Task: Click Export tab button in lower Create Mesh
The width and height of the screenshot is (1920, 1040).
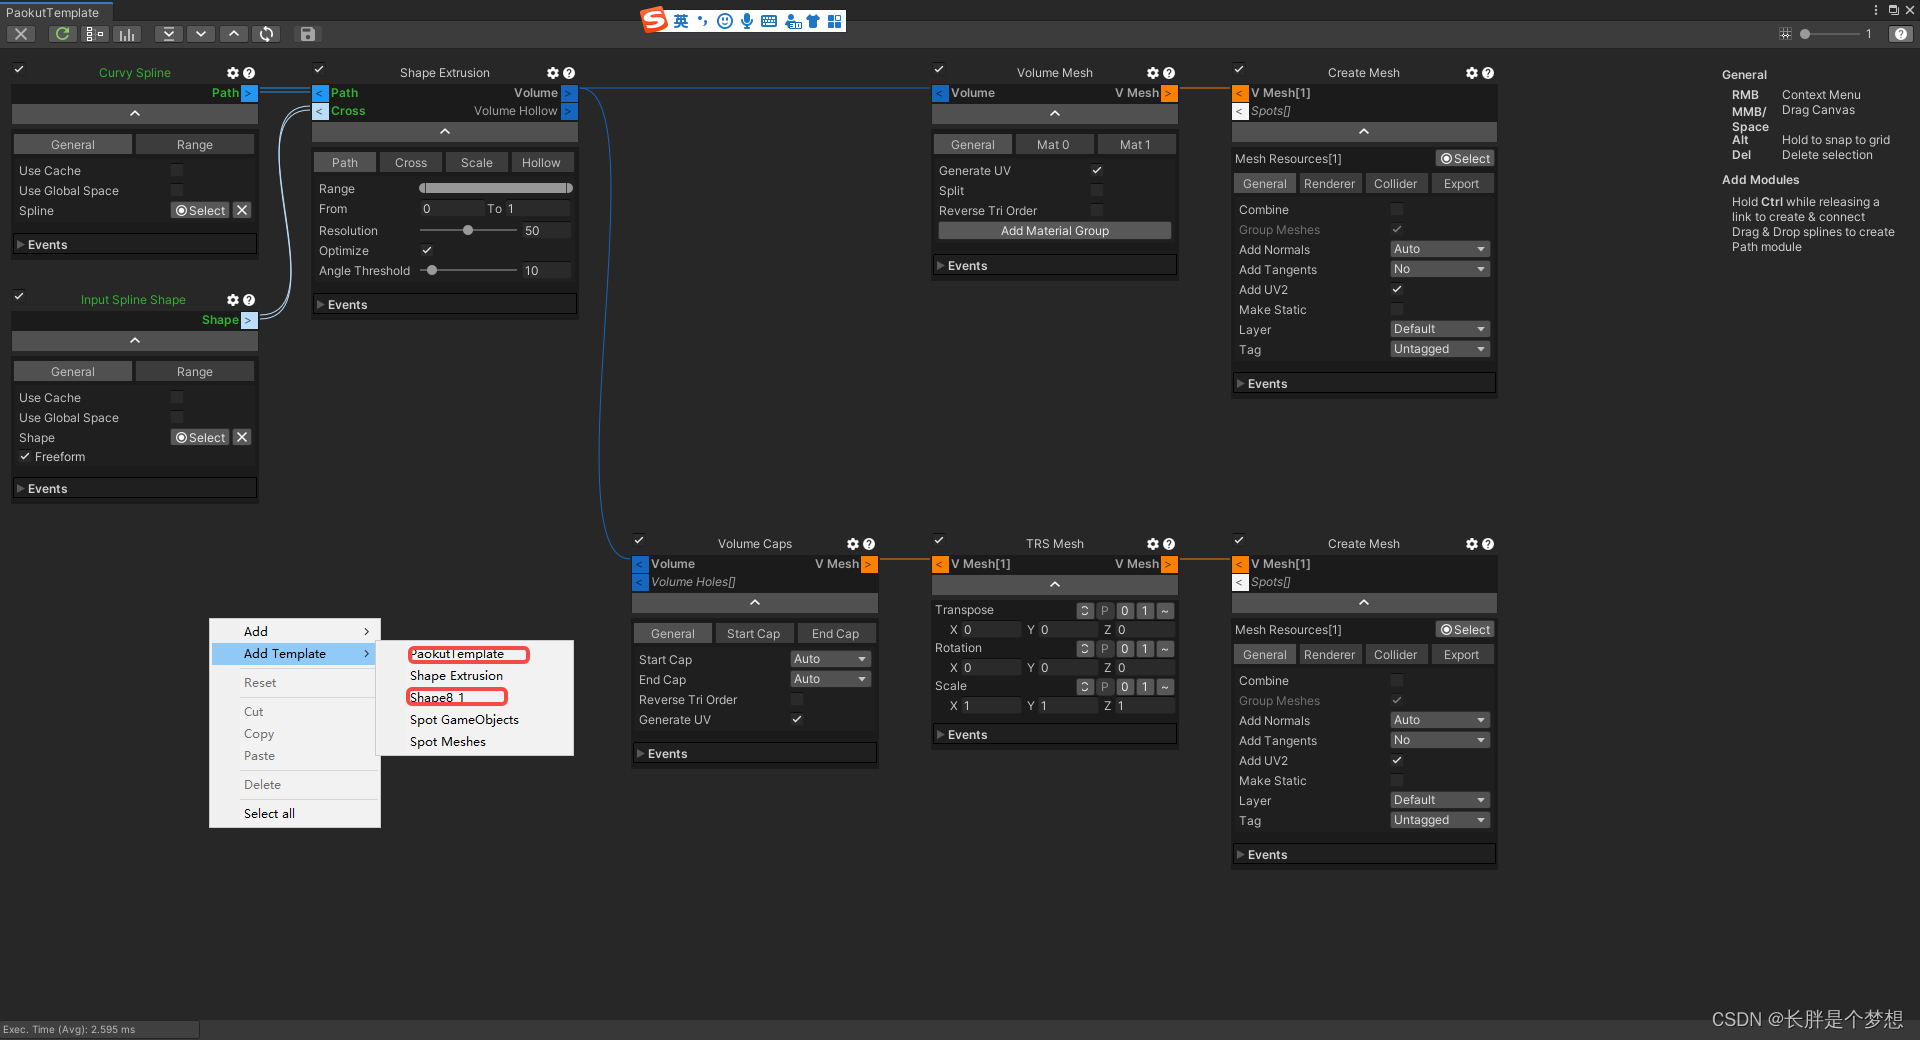Action: [1461, 655]
